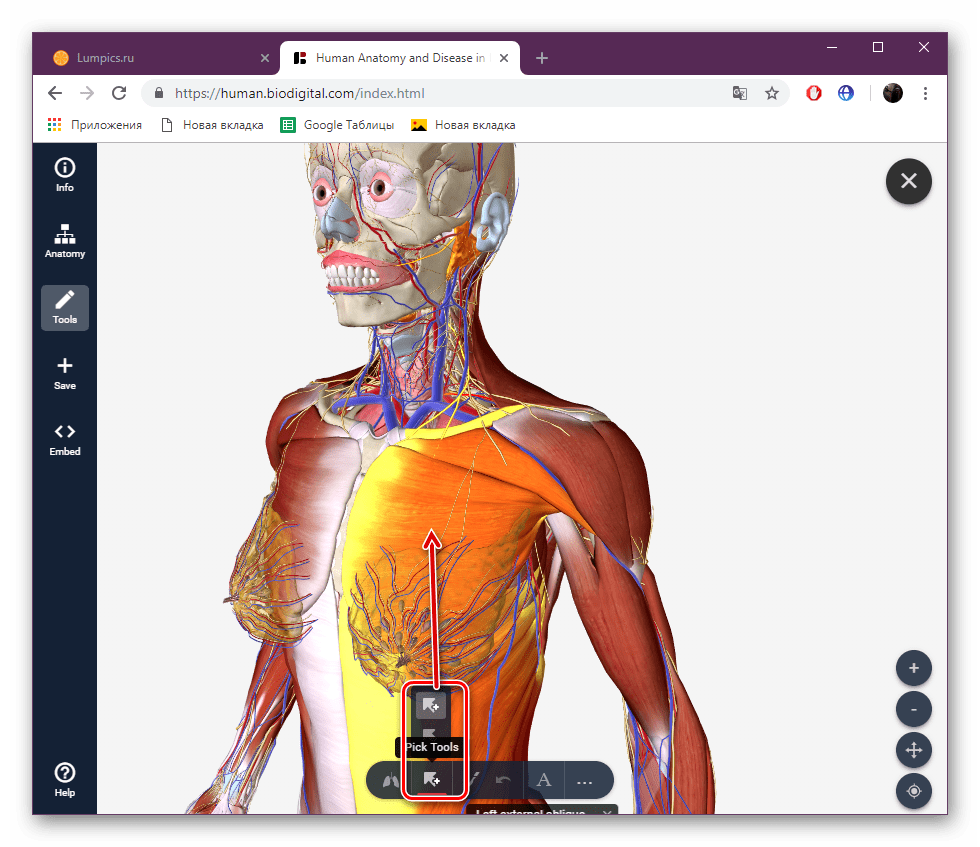Bookmark the page with the star icon
The height and width of the screenshot is (847, 980).
tap(772, 92)
